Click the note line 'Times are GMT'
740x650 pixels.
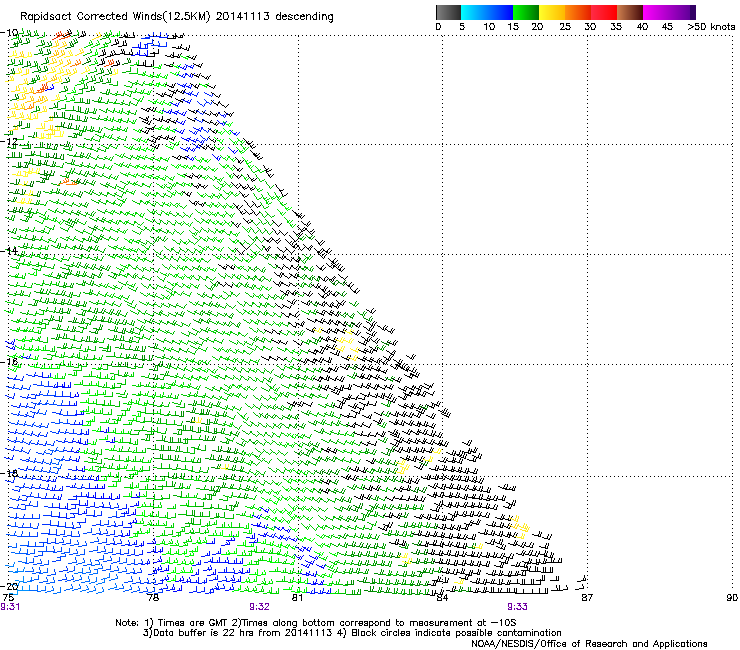[x=193, y=623]
